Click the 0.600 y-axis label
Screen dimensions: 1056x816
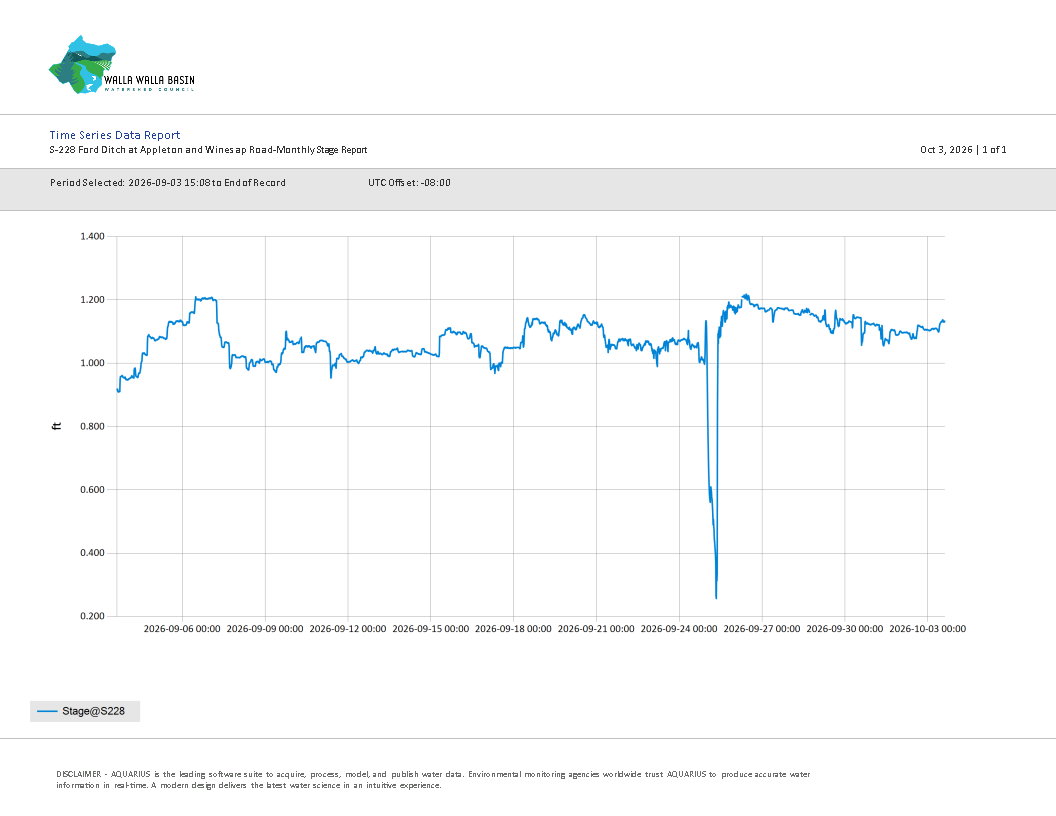click(x=92, y=489)
